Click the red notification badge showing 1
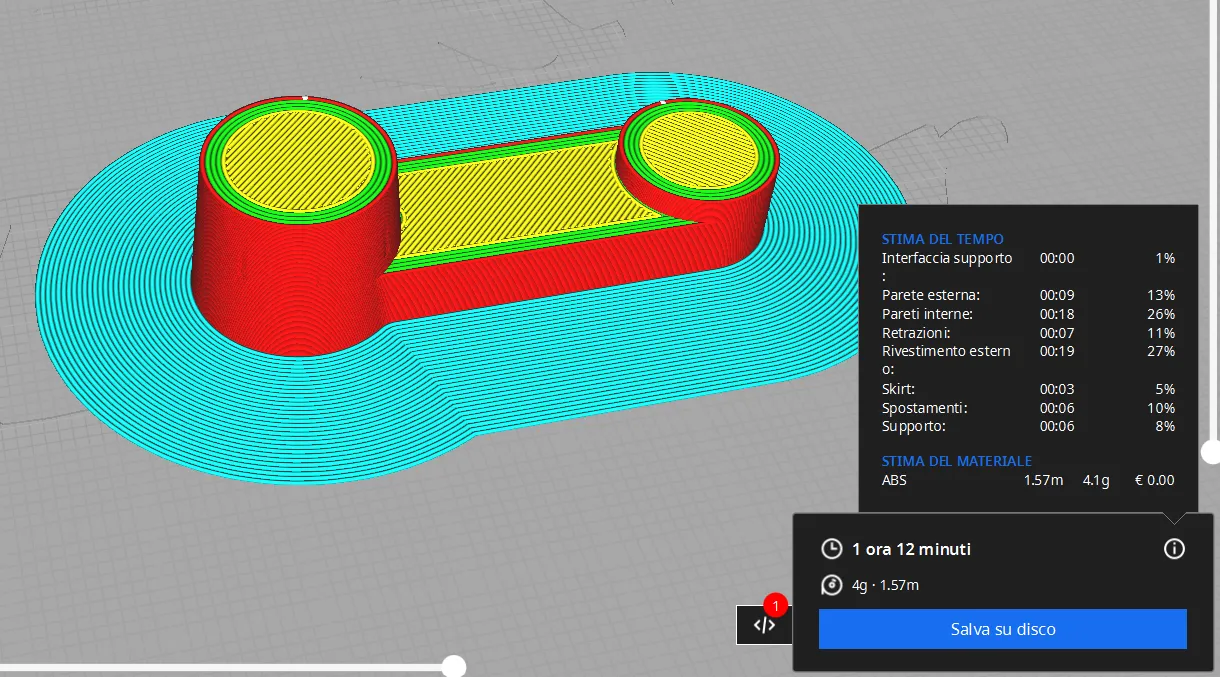 click(775, 605)
